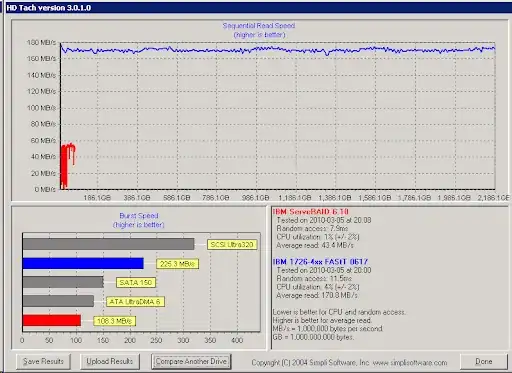The height and width of the screenshot is (373, 512).
Task: Click the 1,186.1GB axis label
Action: coord(295,198)
